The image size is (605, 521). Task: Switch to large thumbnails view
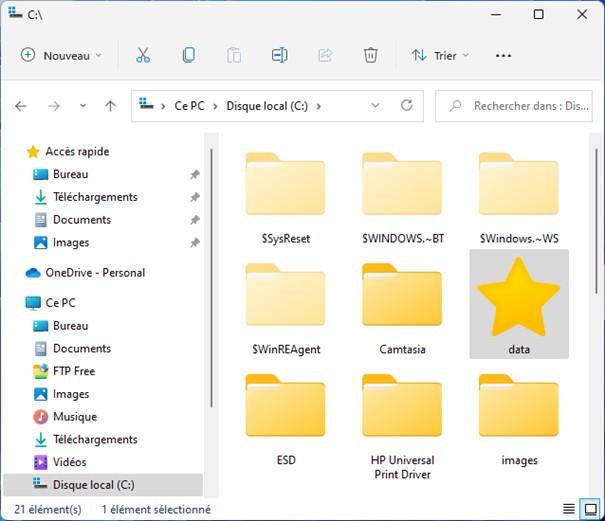click(590, 510)
